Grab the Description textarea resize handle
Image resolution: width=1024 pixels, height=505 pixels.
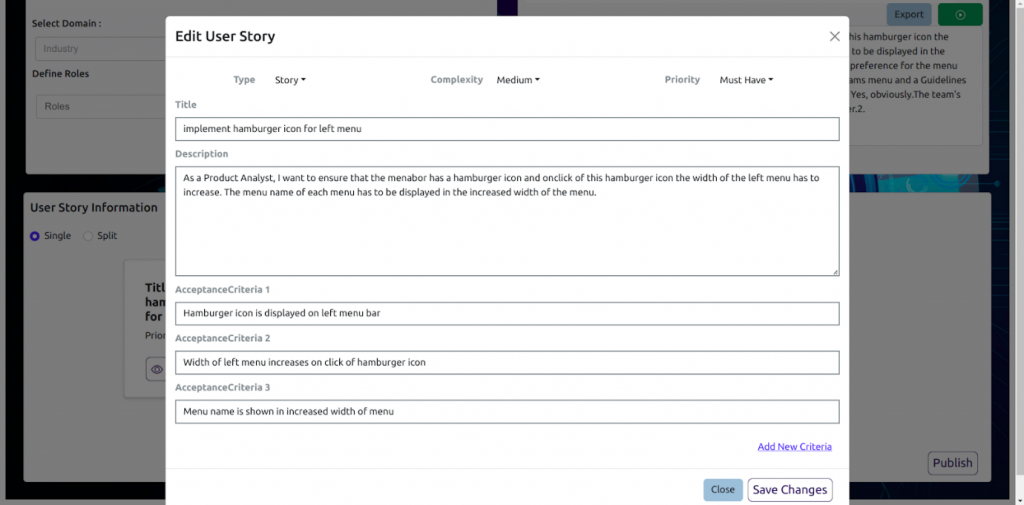[x=835, y=271]
